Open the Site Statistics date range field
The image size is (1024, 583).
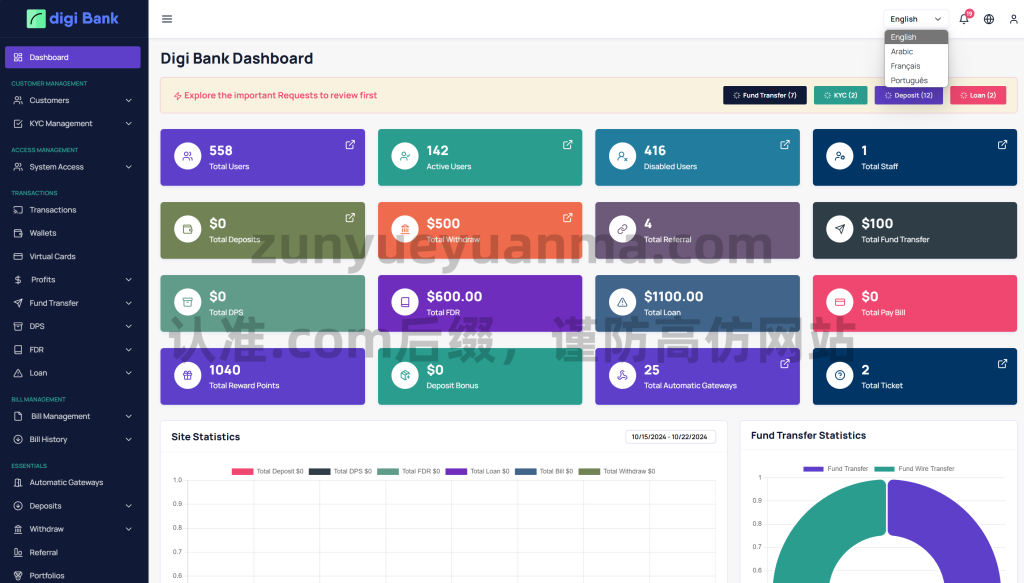(x=670, y=437)
